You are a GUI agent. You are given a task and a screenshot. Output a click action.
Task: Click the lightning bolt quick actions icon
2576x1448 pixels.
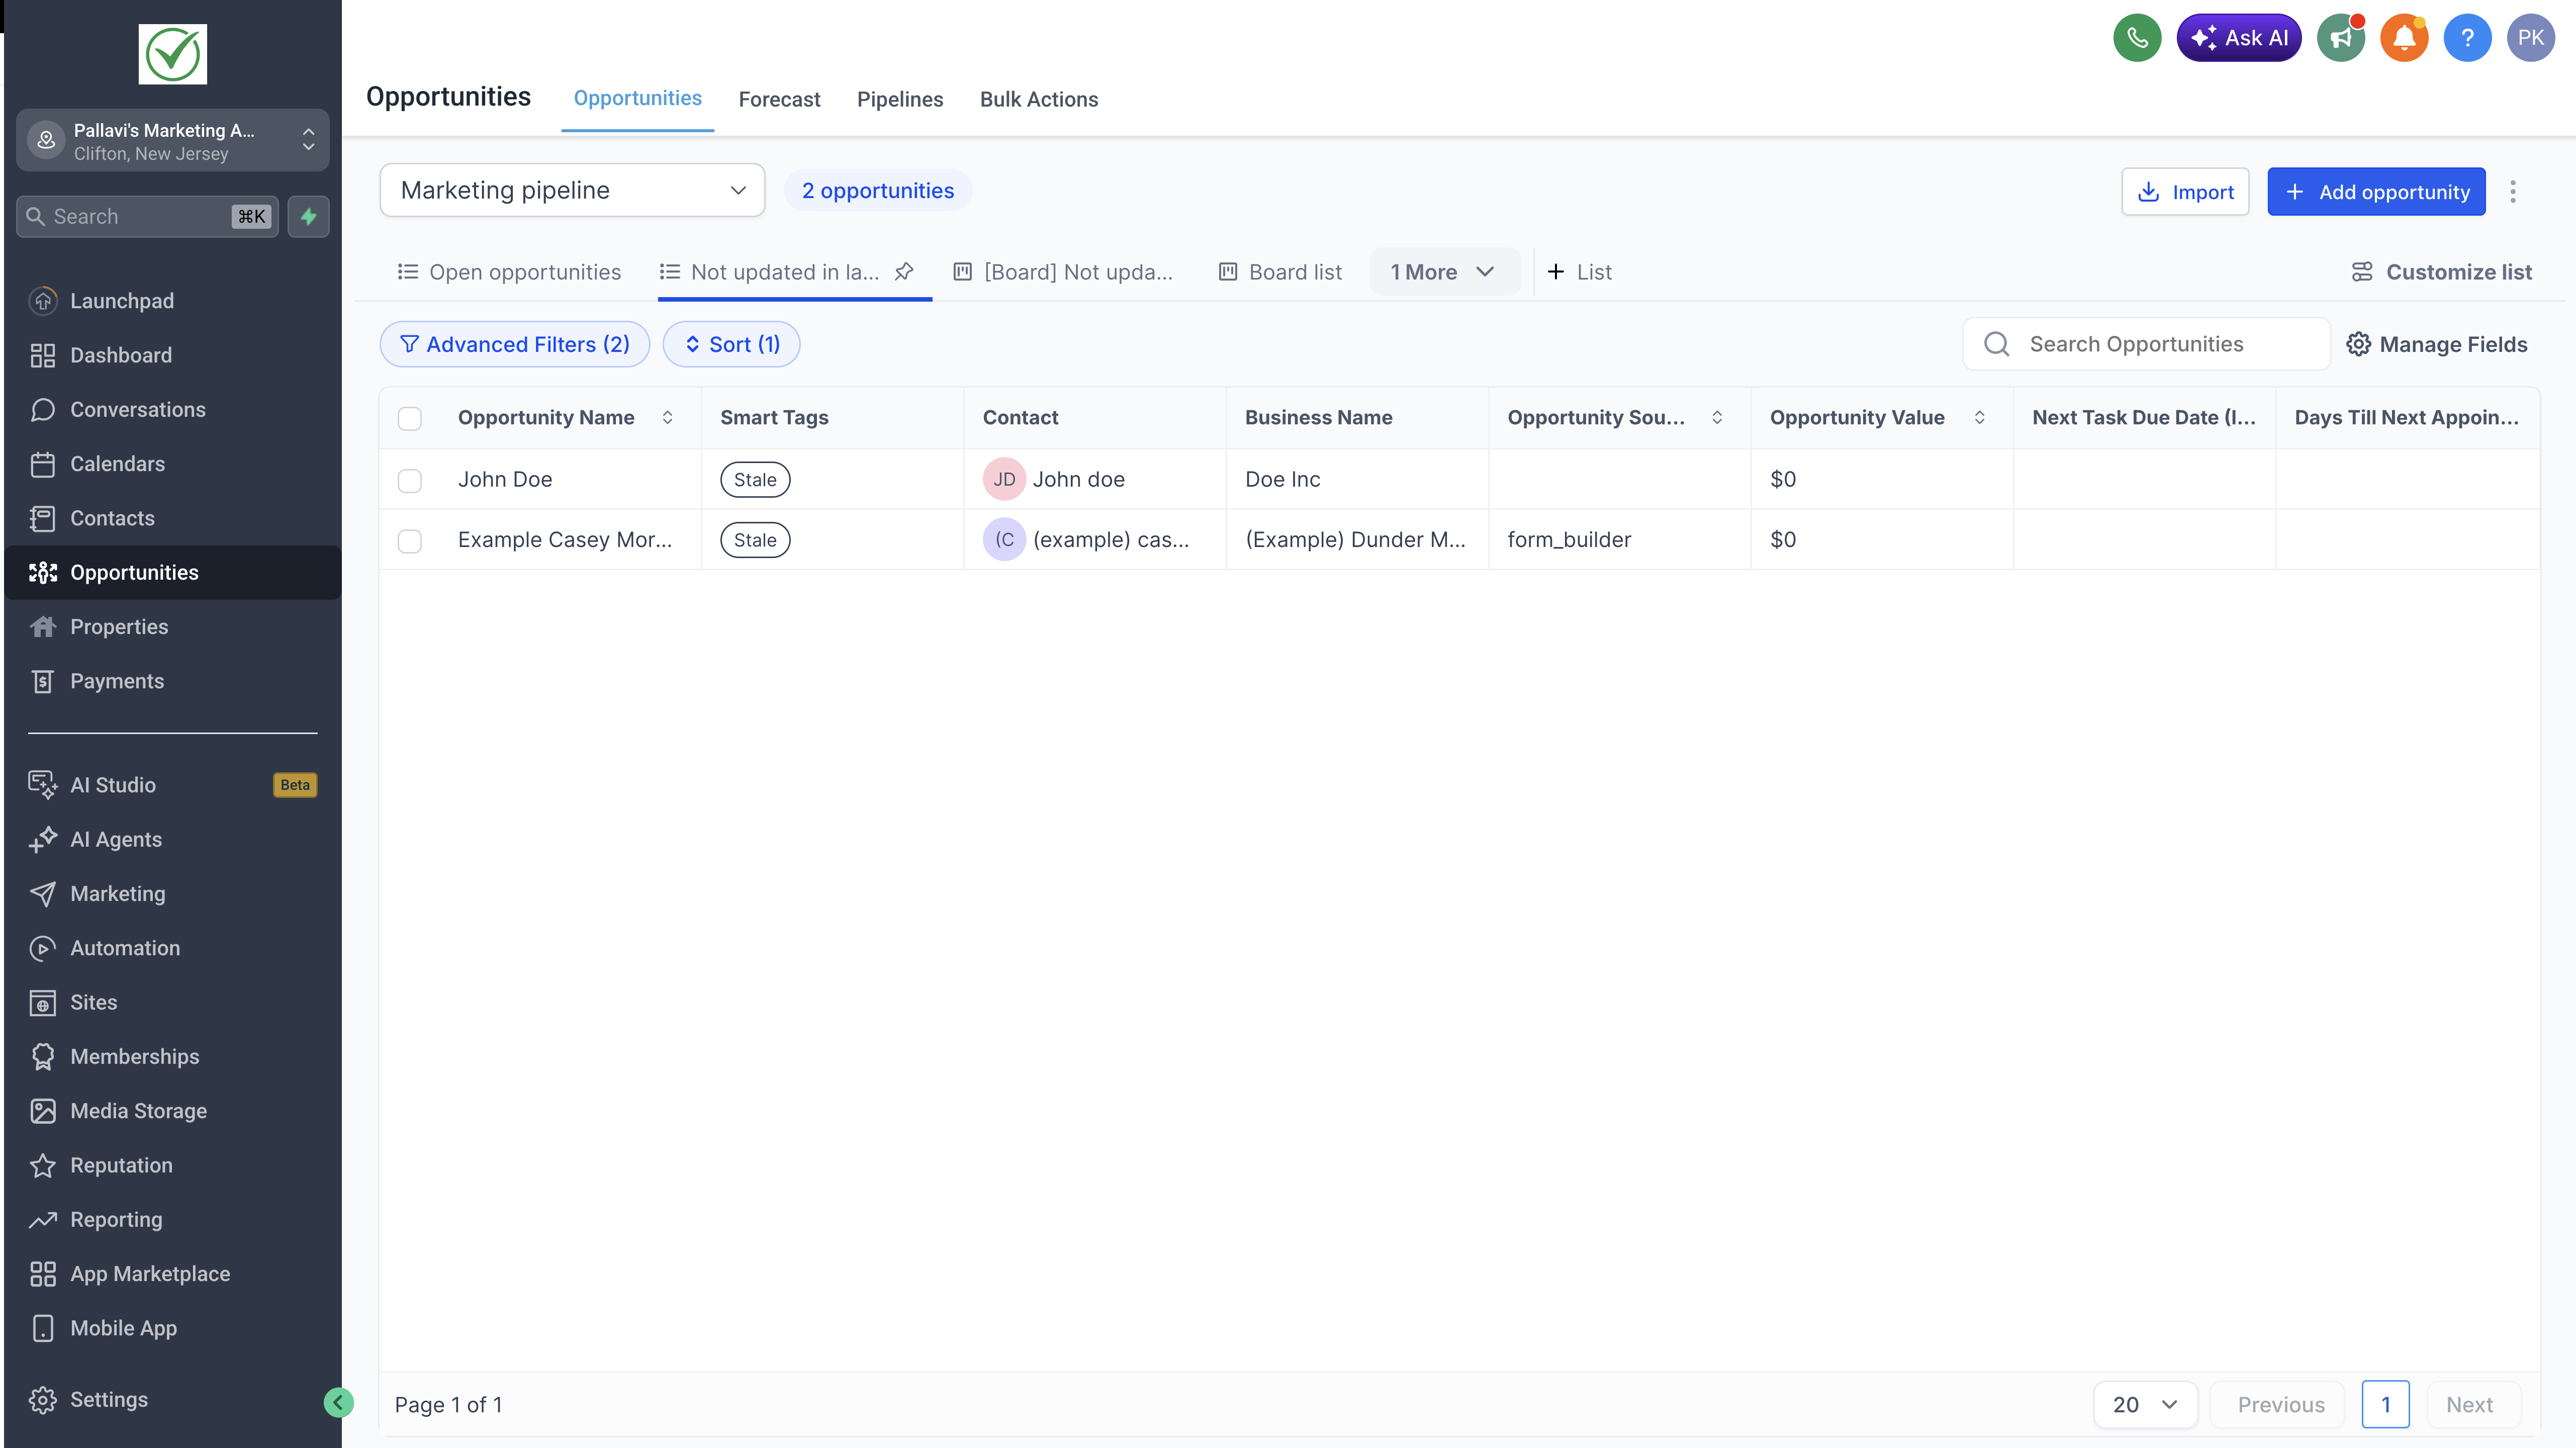click(308, 216)
